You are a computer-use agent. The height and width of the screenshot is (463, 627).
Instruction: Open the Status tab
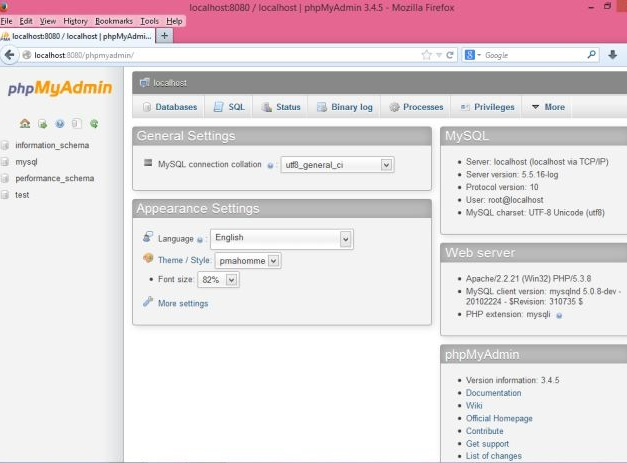[280, 107]
